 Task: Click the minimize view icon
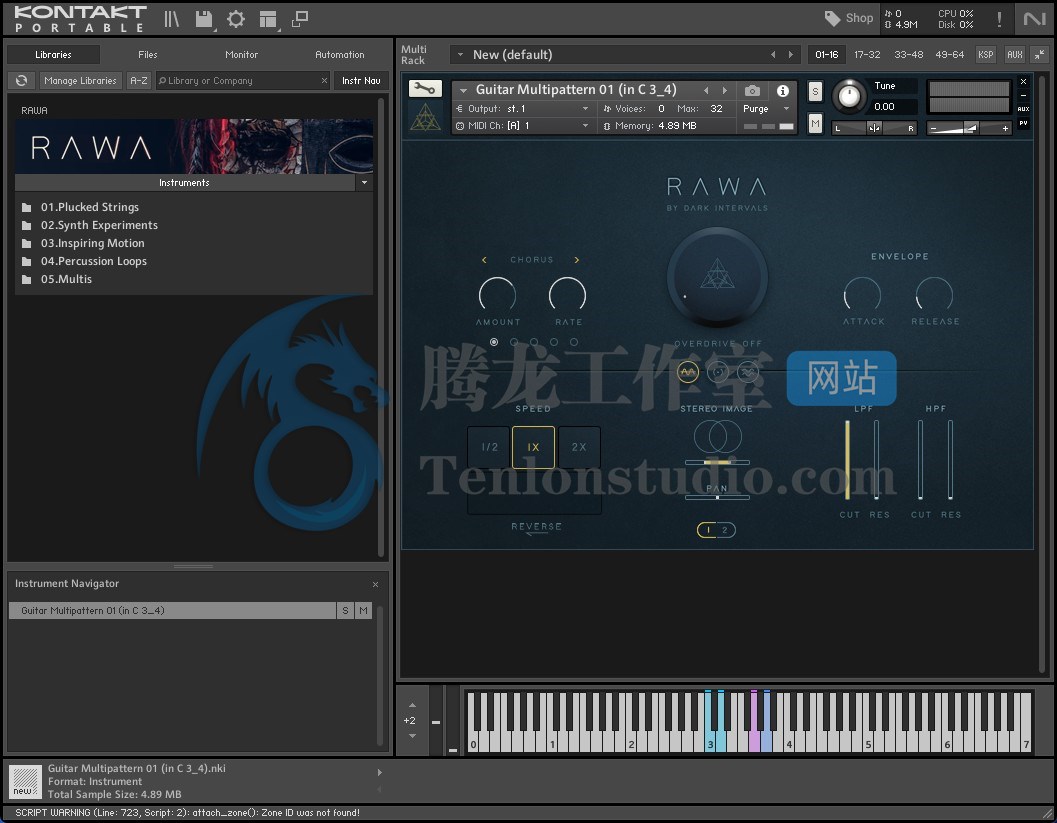[x=300, y=19]
